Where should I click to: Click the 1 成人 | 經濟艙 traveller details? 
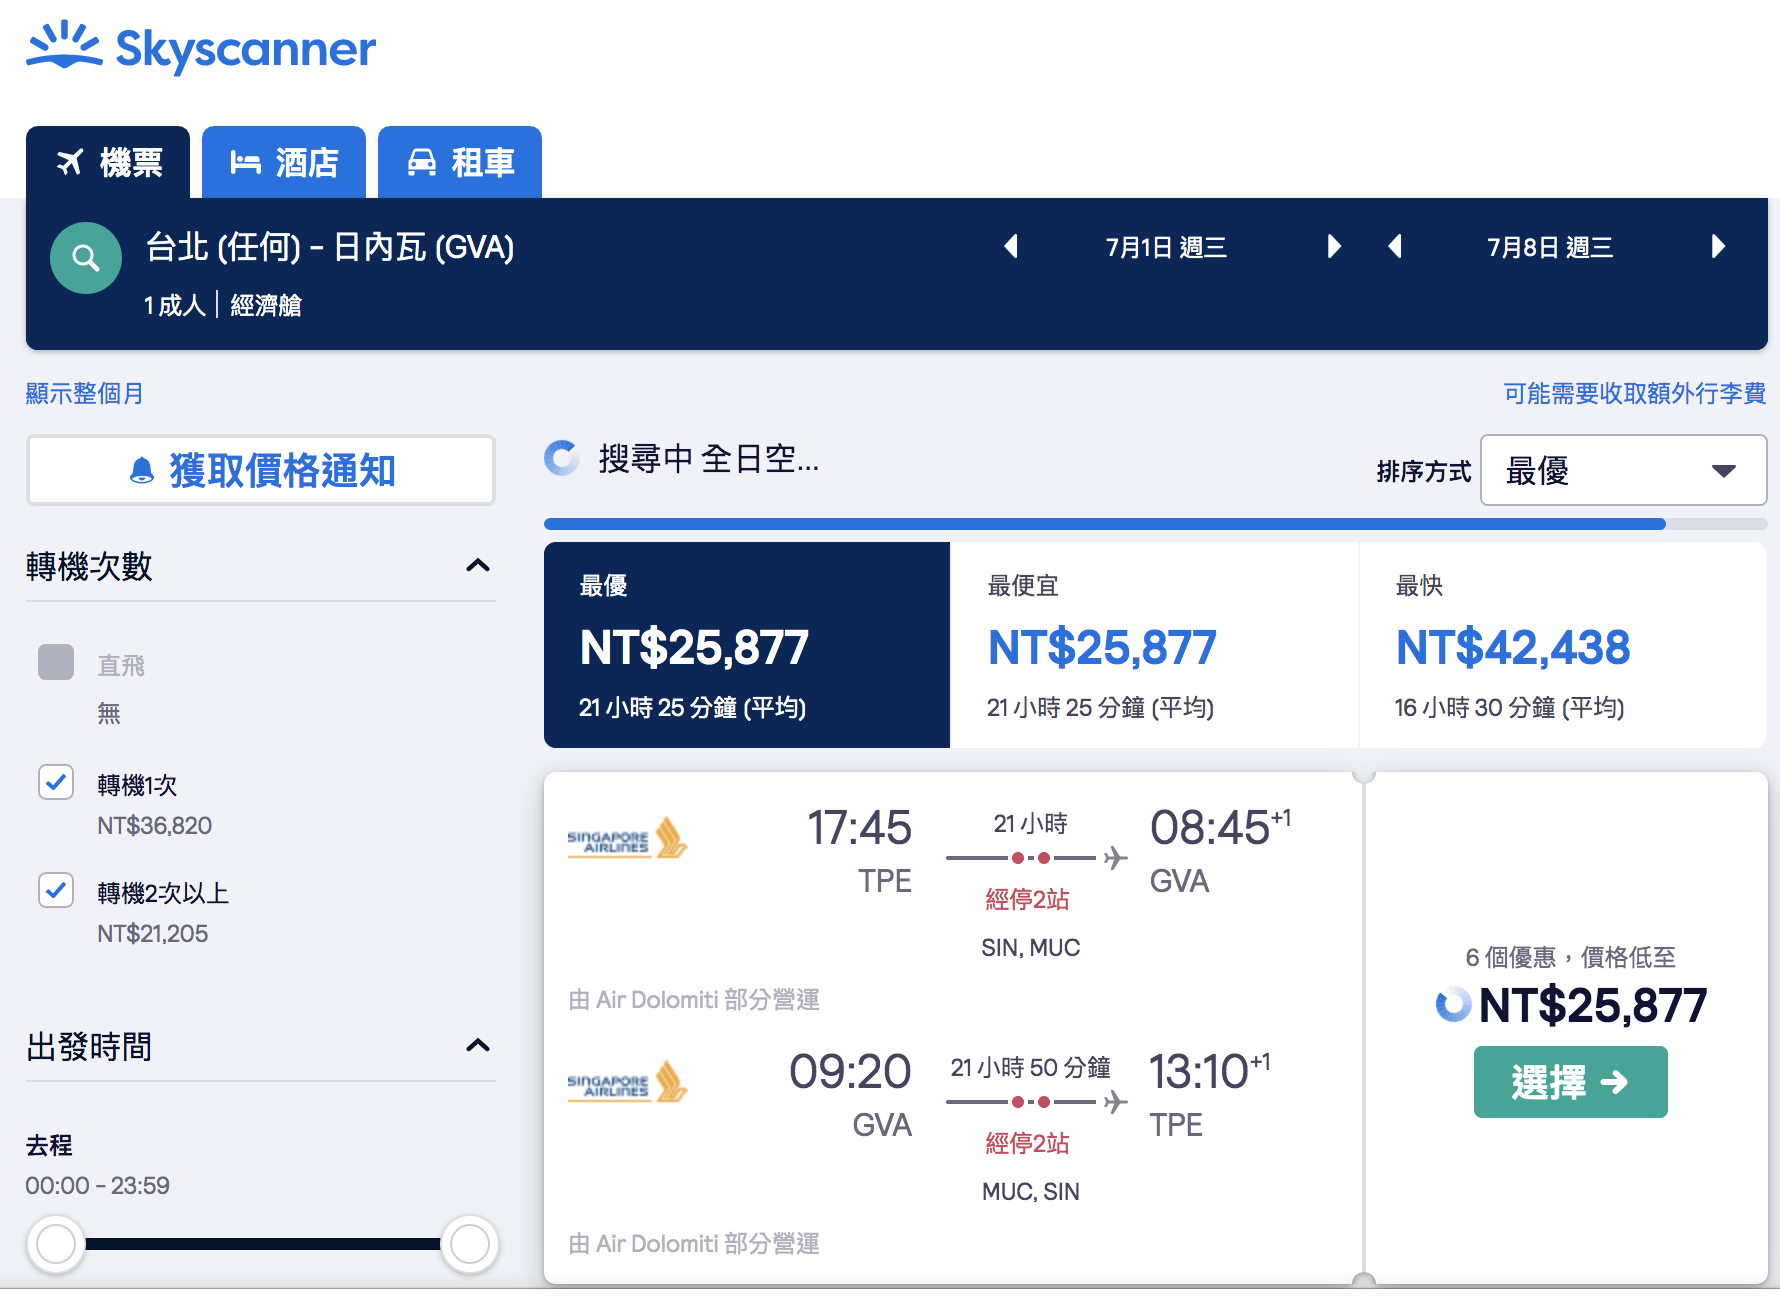point(222,305)
